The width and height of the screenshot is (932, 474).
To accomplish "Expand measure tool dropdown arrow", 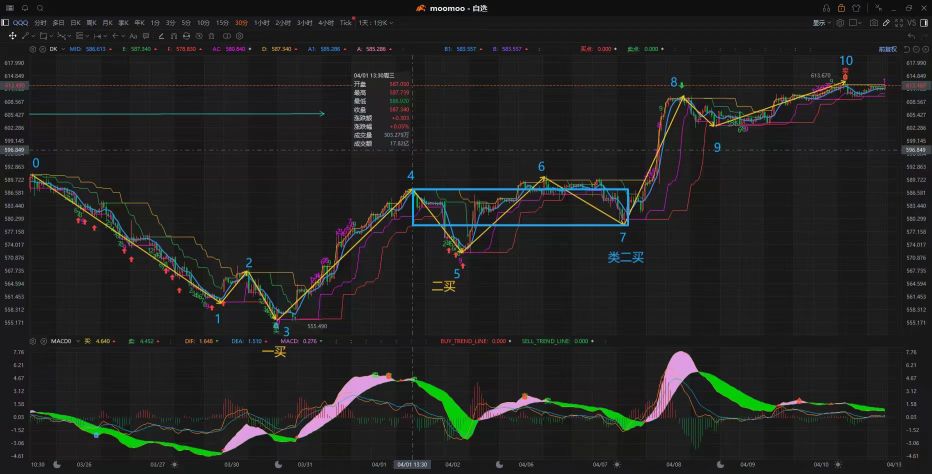I will (x=106, y=36).
